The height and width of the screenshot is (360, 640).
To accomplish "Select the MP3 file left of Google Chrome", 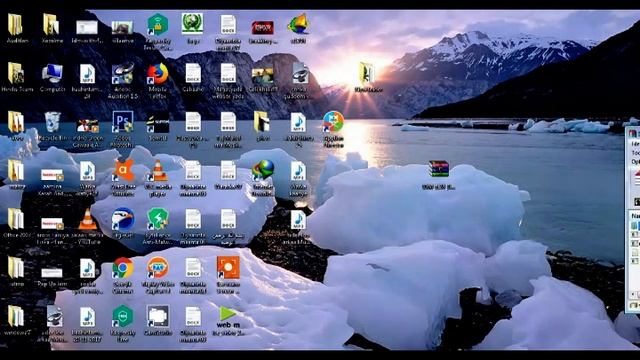I will (x=87, y=268).
